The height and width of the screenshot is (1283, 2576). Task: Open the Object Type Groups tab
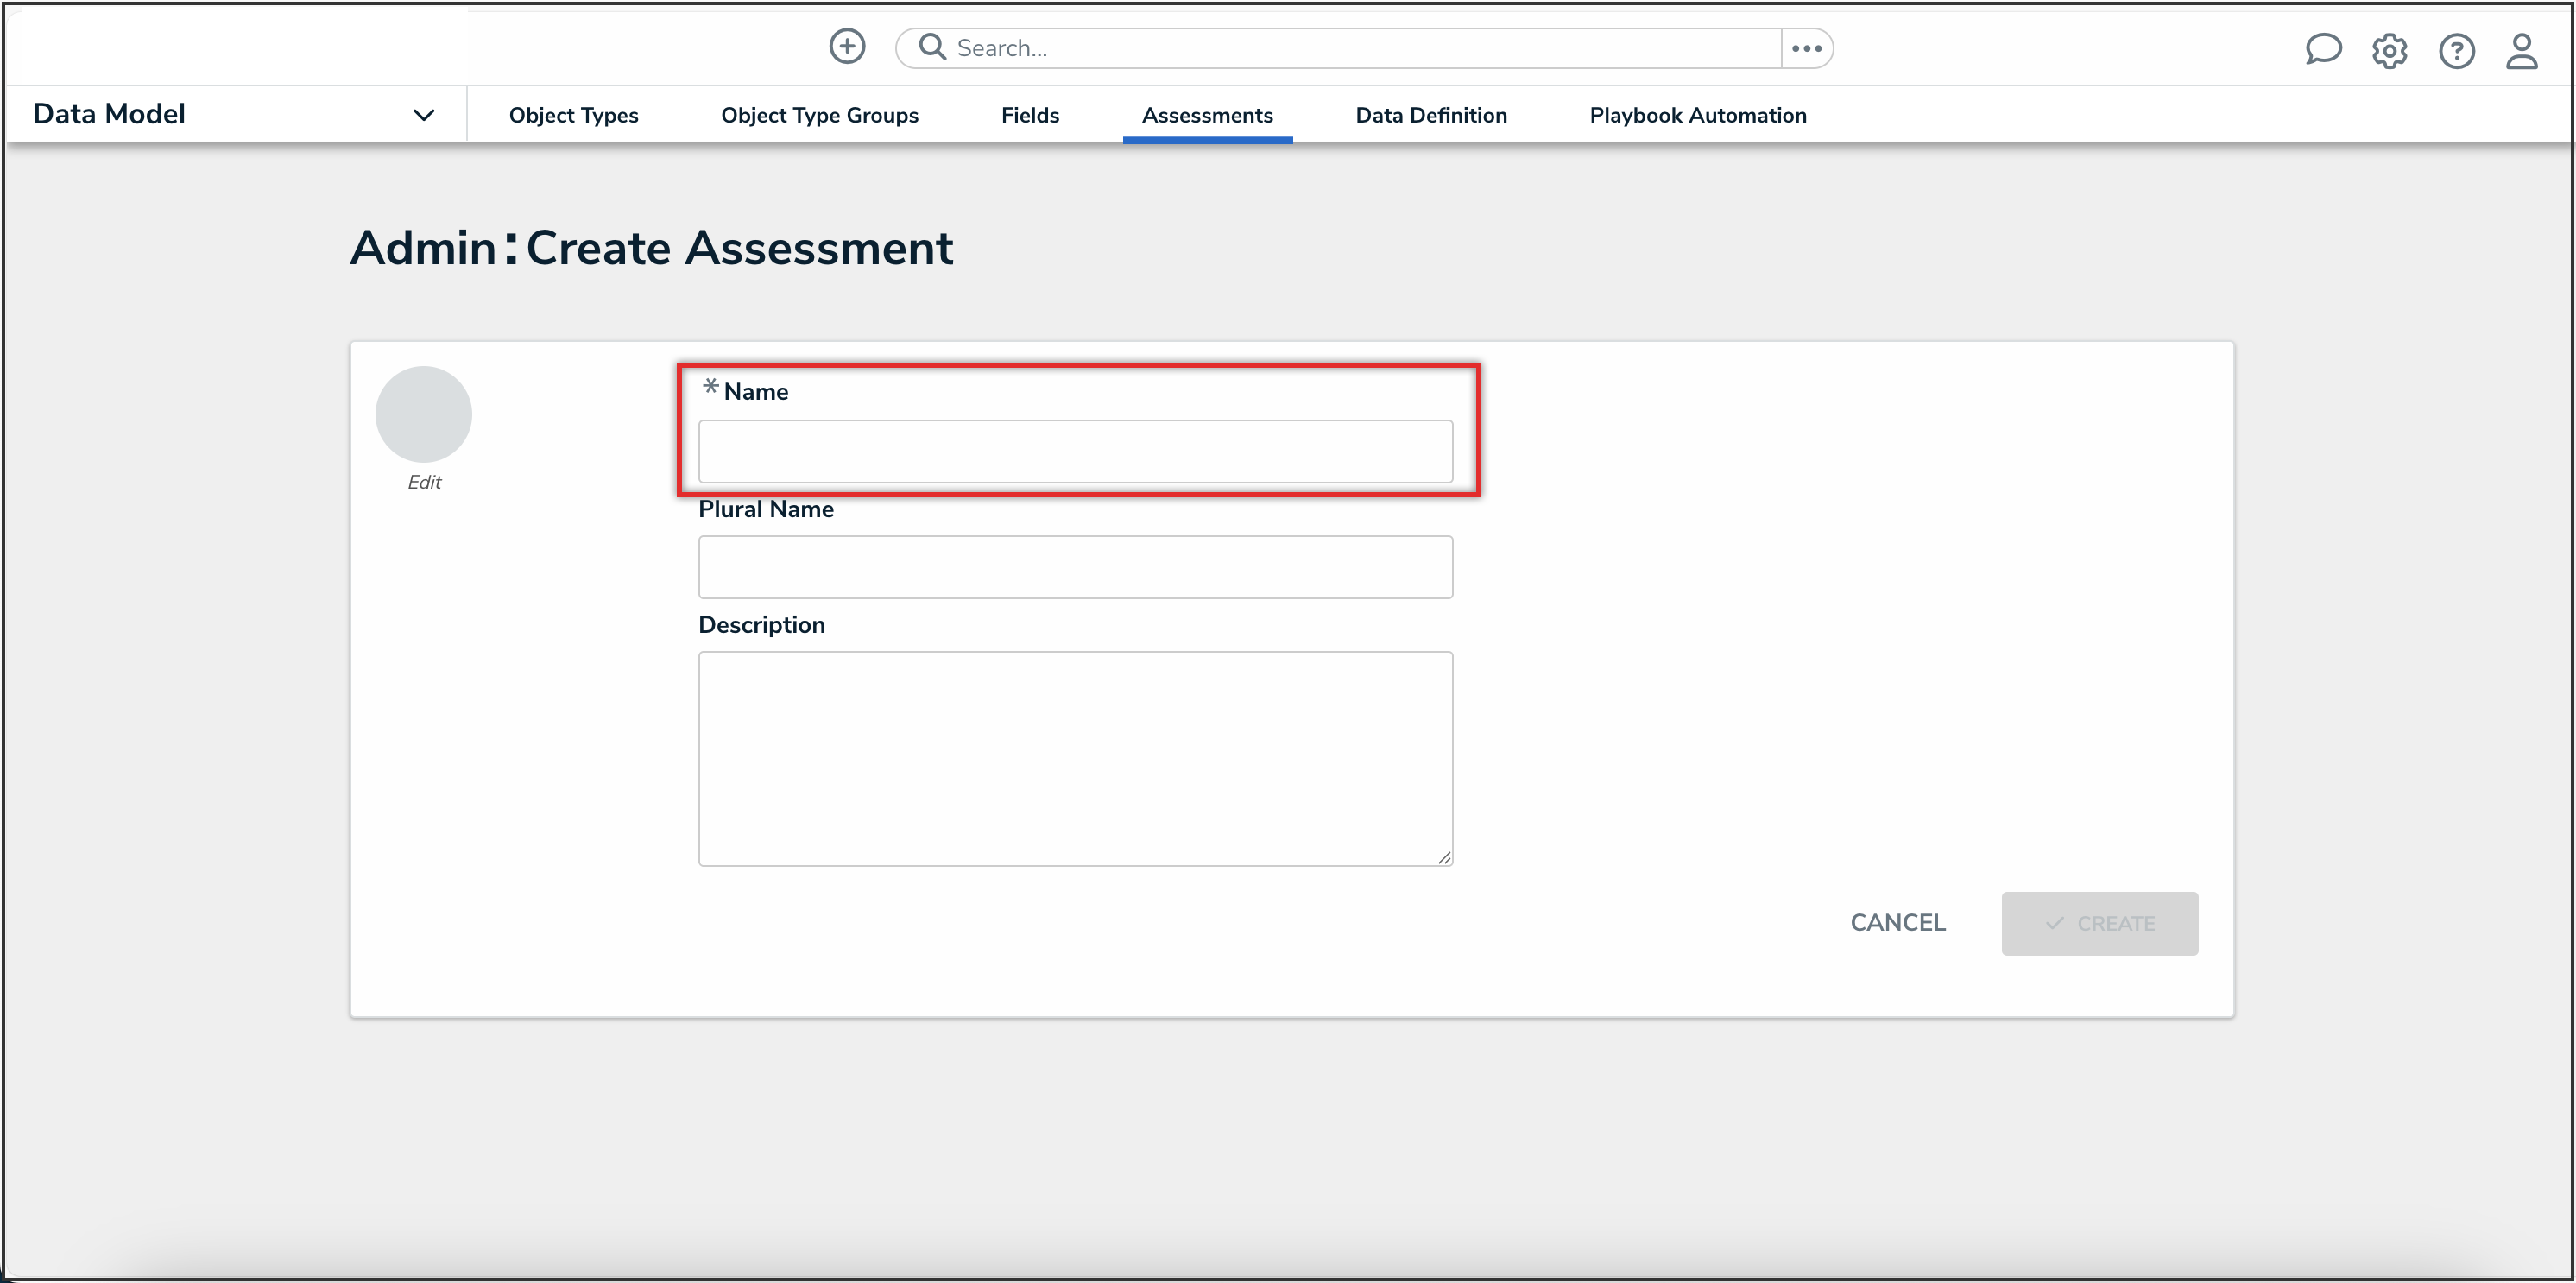coord(819,115)
